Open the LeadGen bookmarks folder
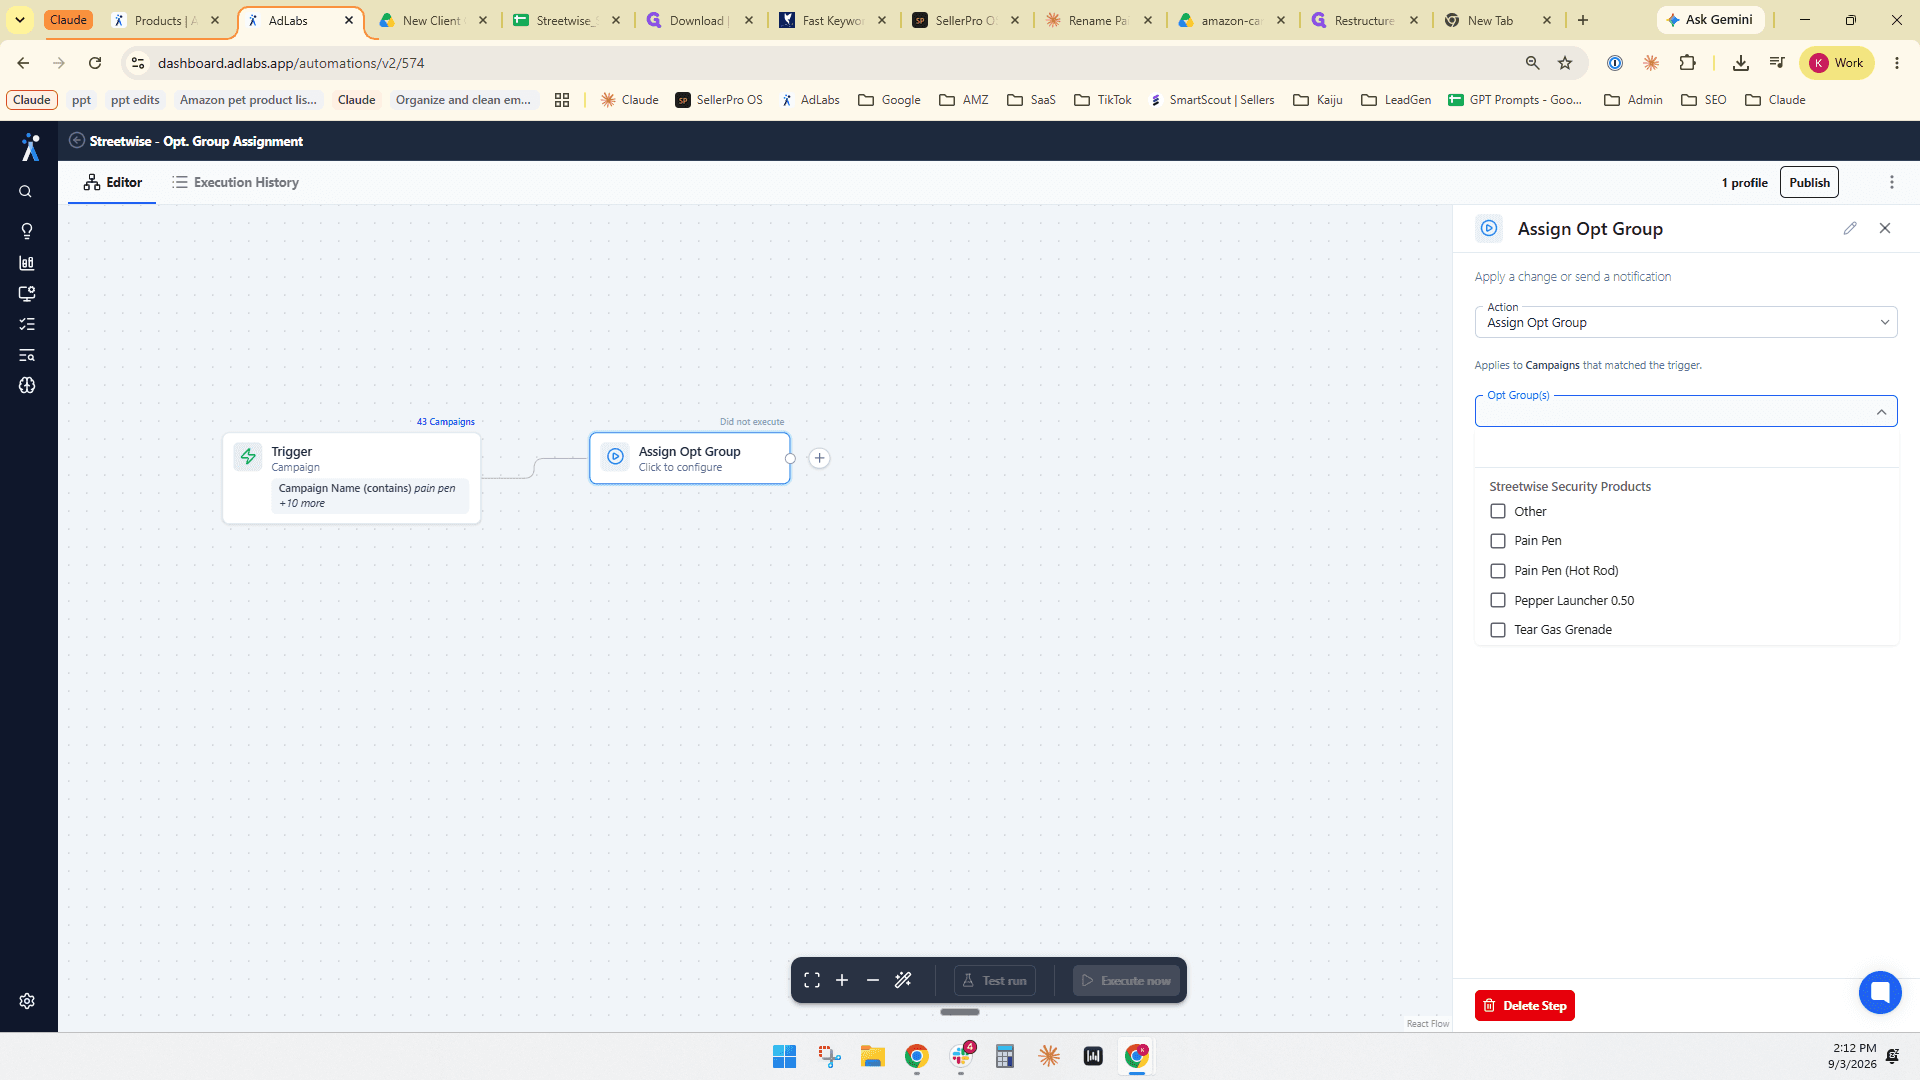The height and width of the screenshot is (1080, 1920). (x=1396, y=100)
